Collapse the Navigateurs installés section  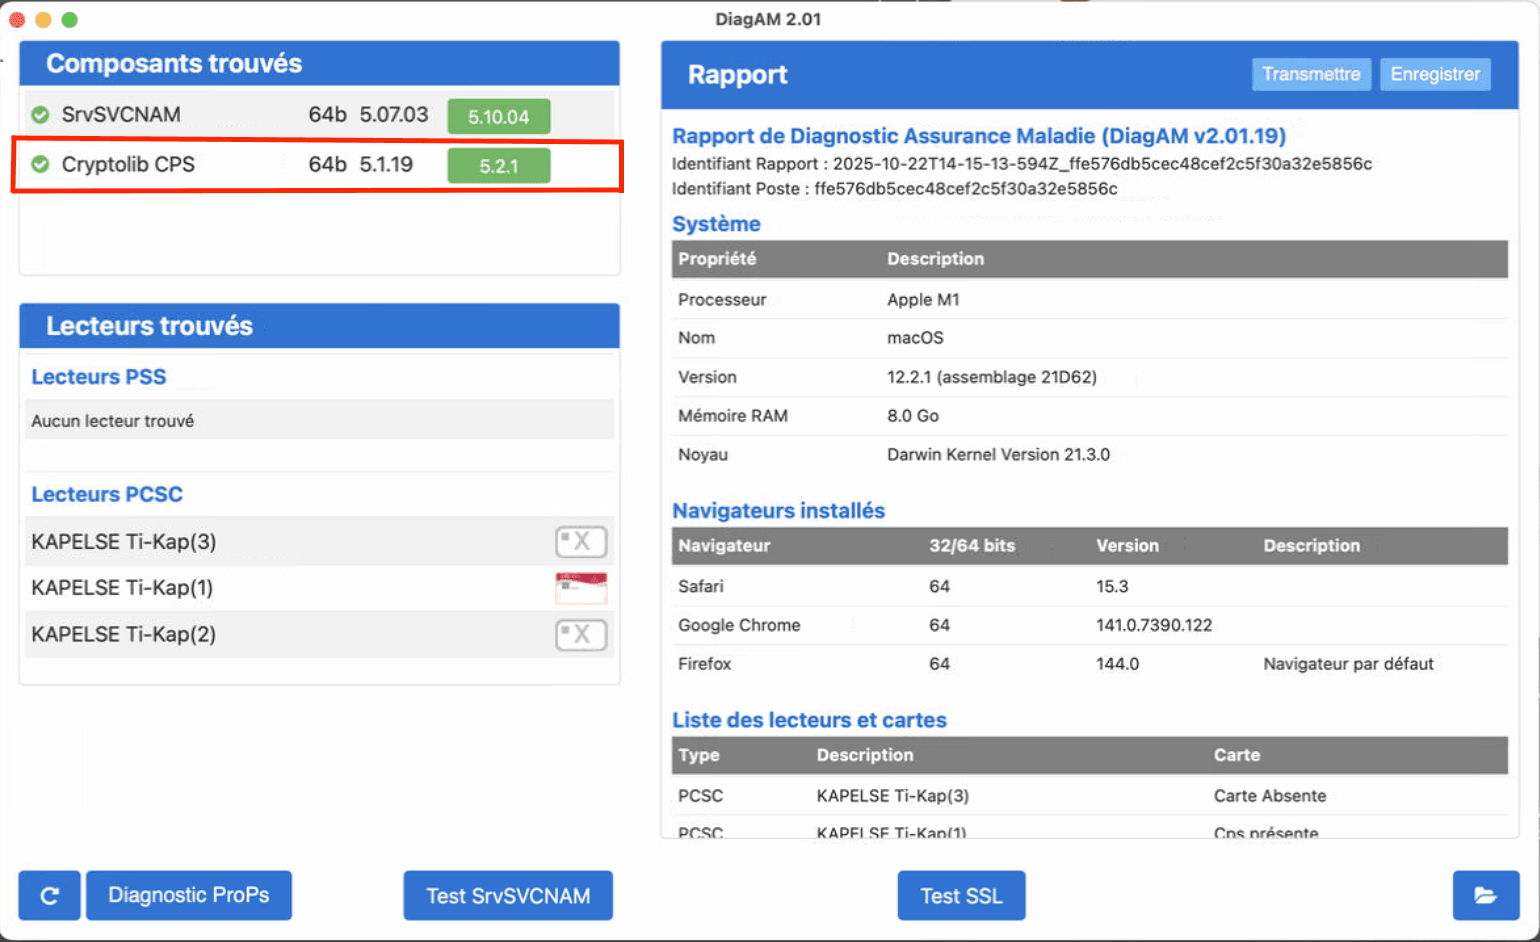pyautogui.click(x=778, y=510)
